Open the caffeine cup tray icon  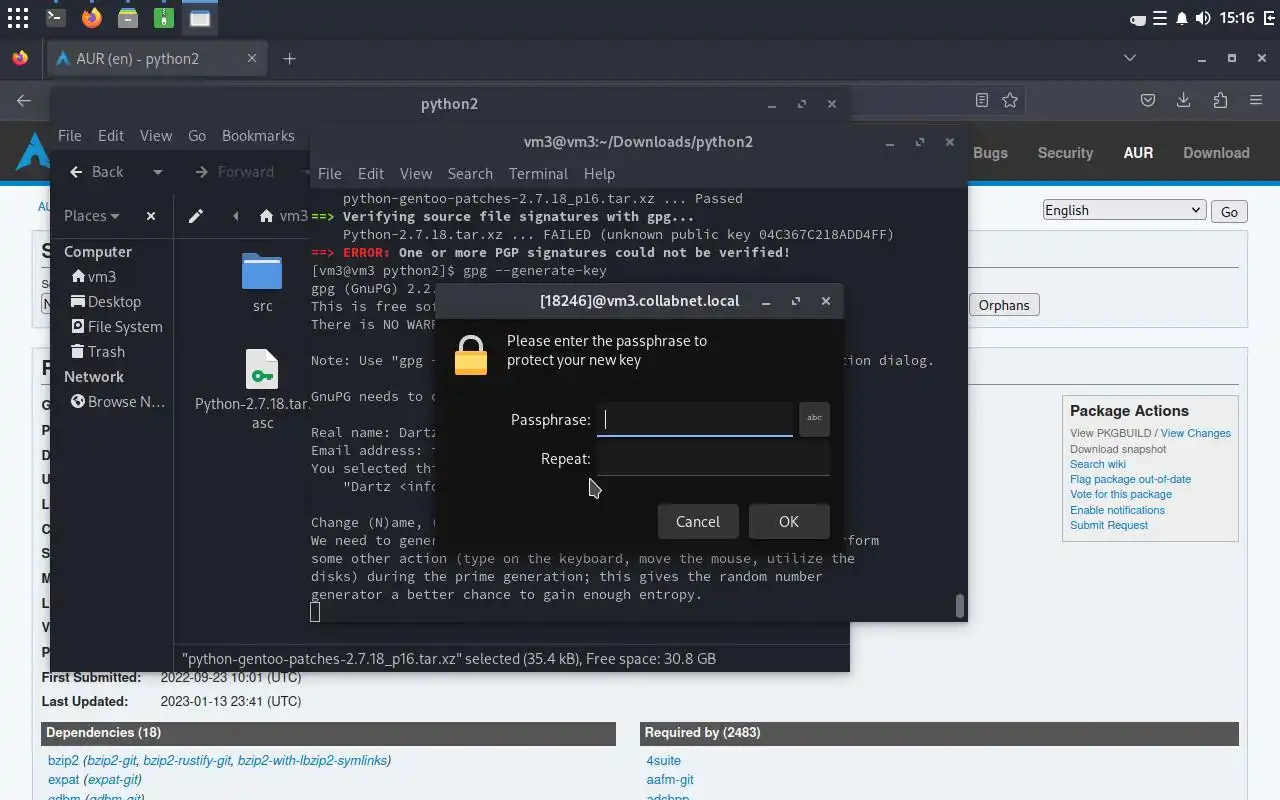1138,18
